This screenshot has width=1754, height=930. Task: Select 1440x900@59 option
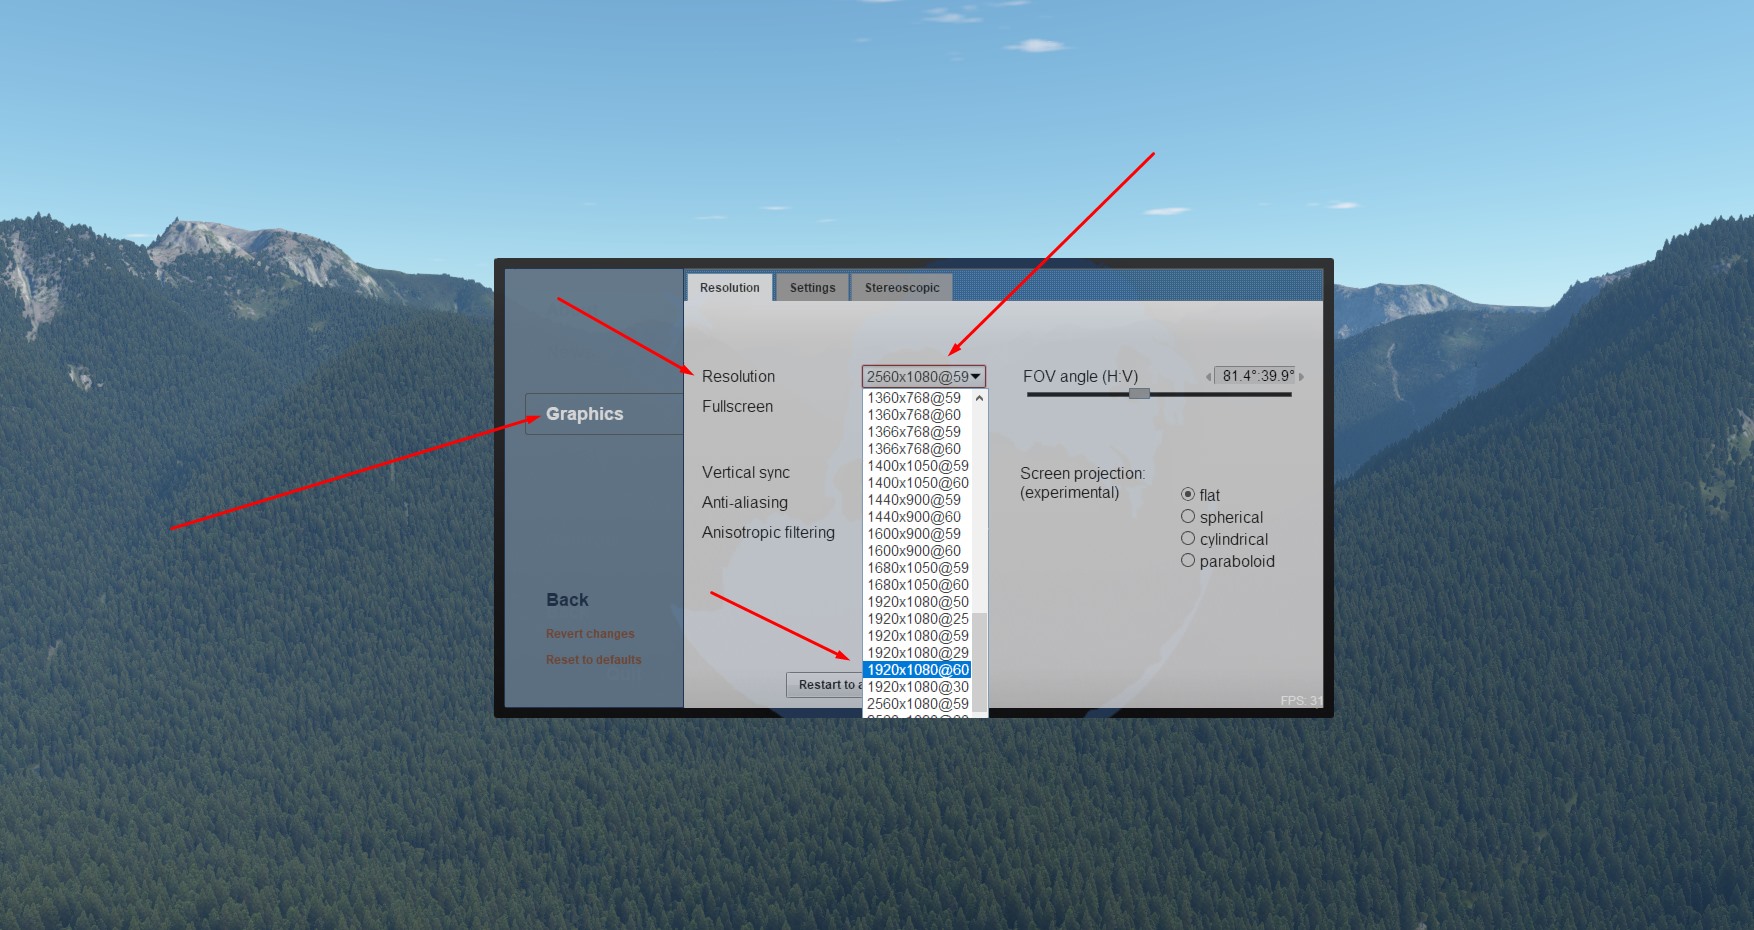pos(917,500)
